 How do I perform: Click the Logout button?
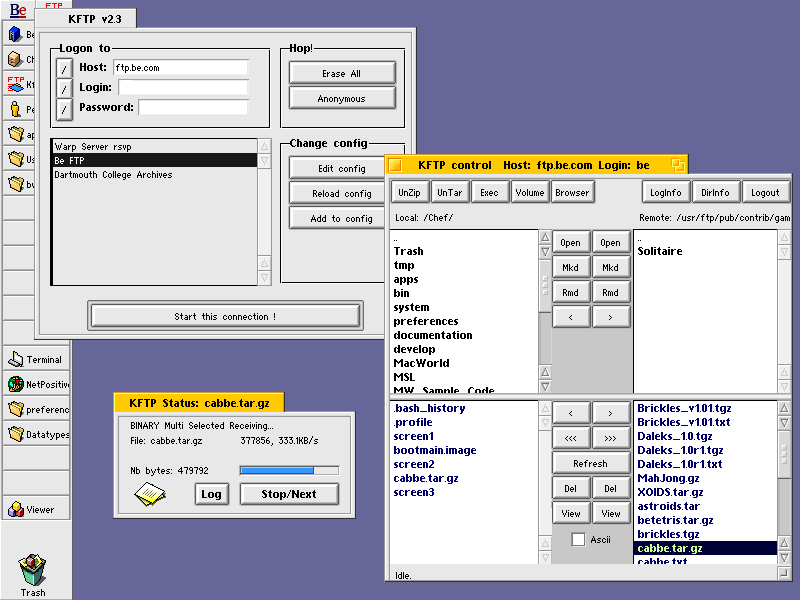(765, 192)
